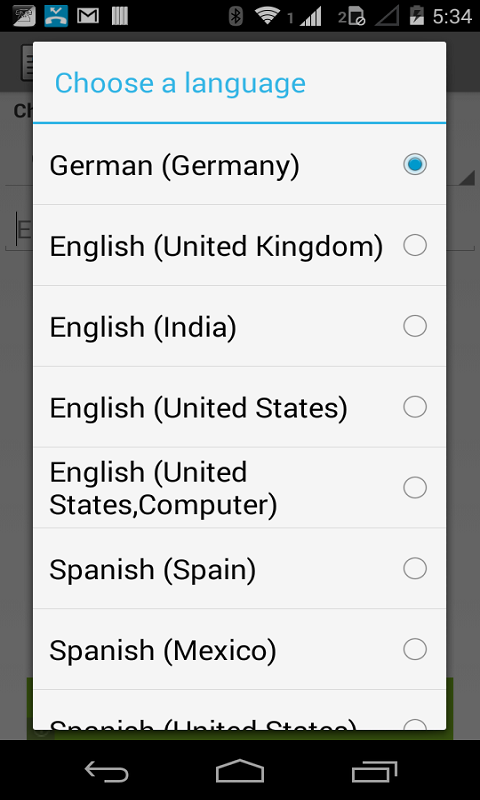
Task: Tap the Wi-Fi status bar icon
Action: pos(267,15)
